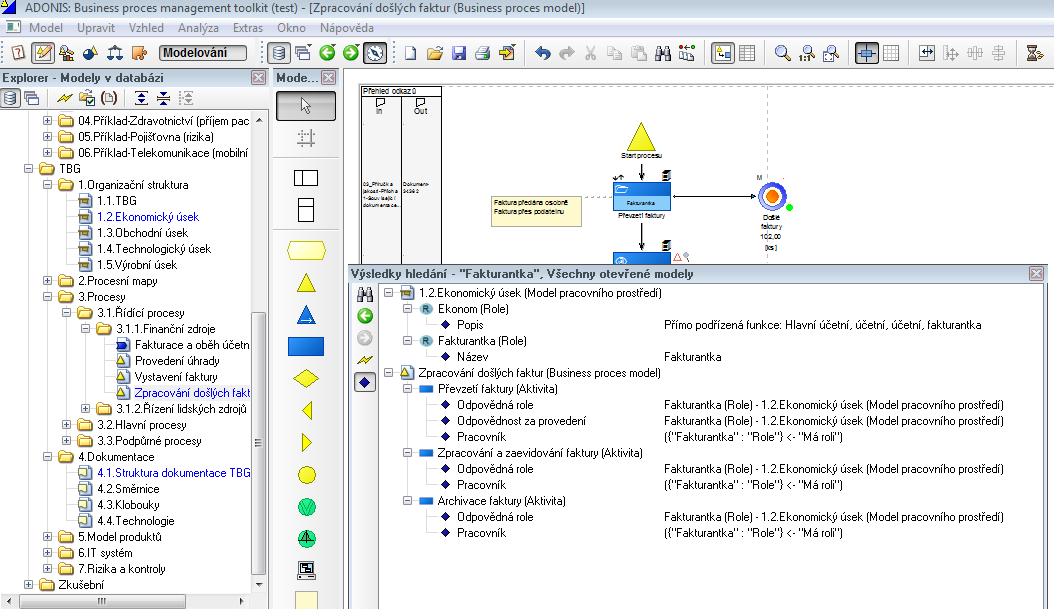1054x609 pixels.
Task: Collapse the TBG folder node
Action: (29, 169)
